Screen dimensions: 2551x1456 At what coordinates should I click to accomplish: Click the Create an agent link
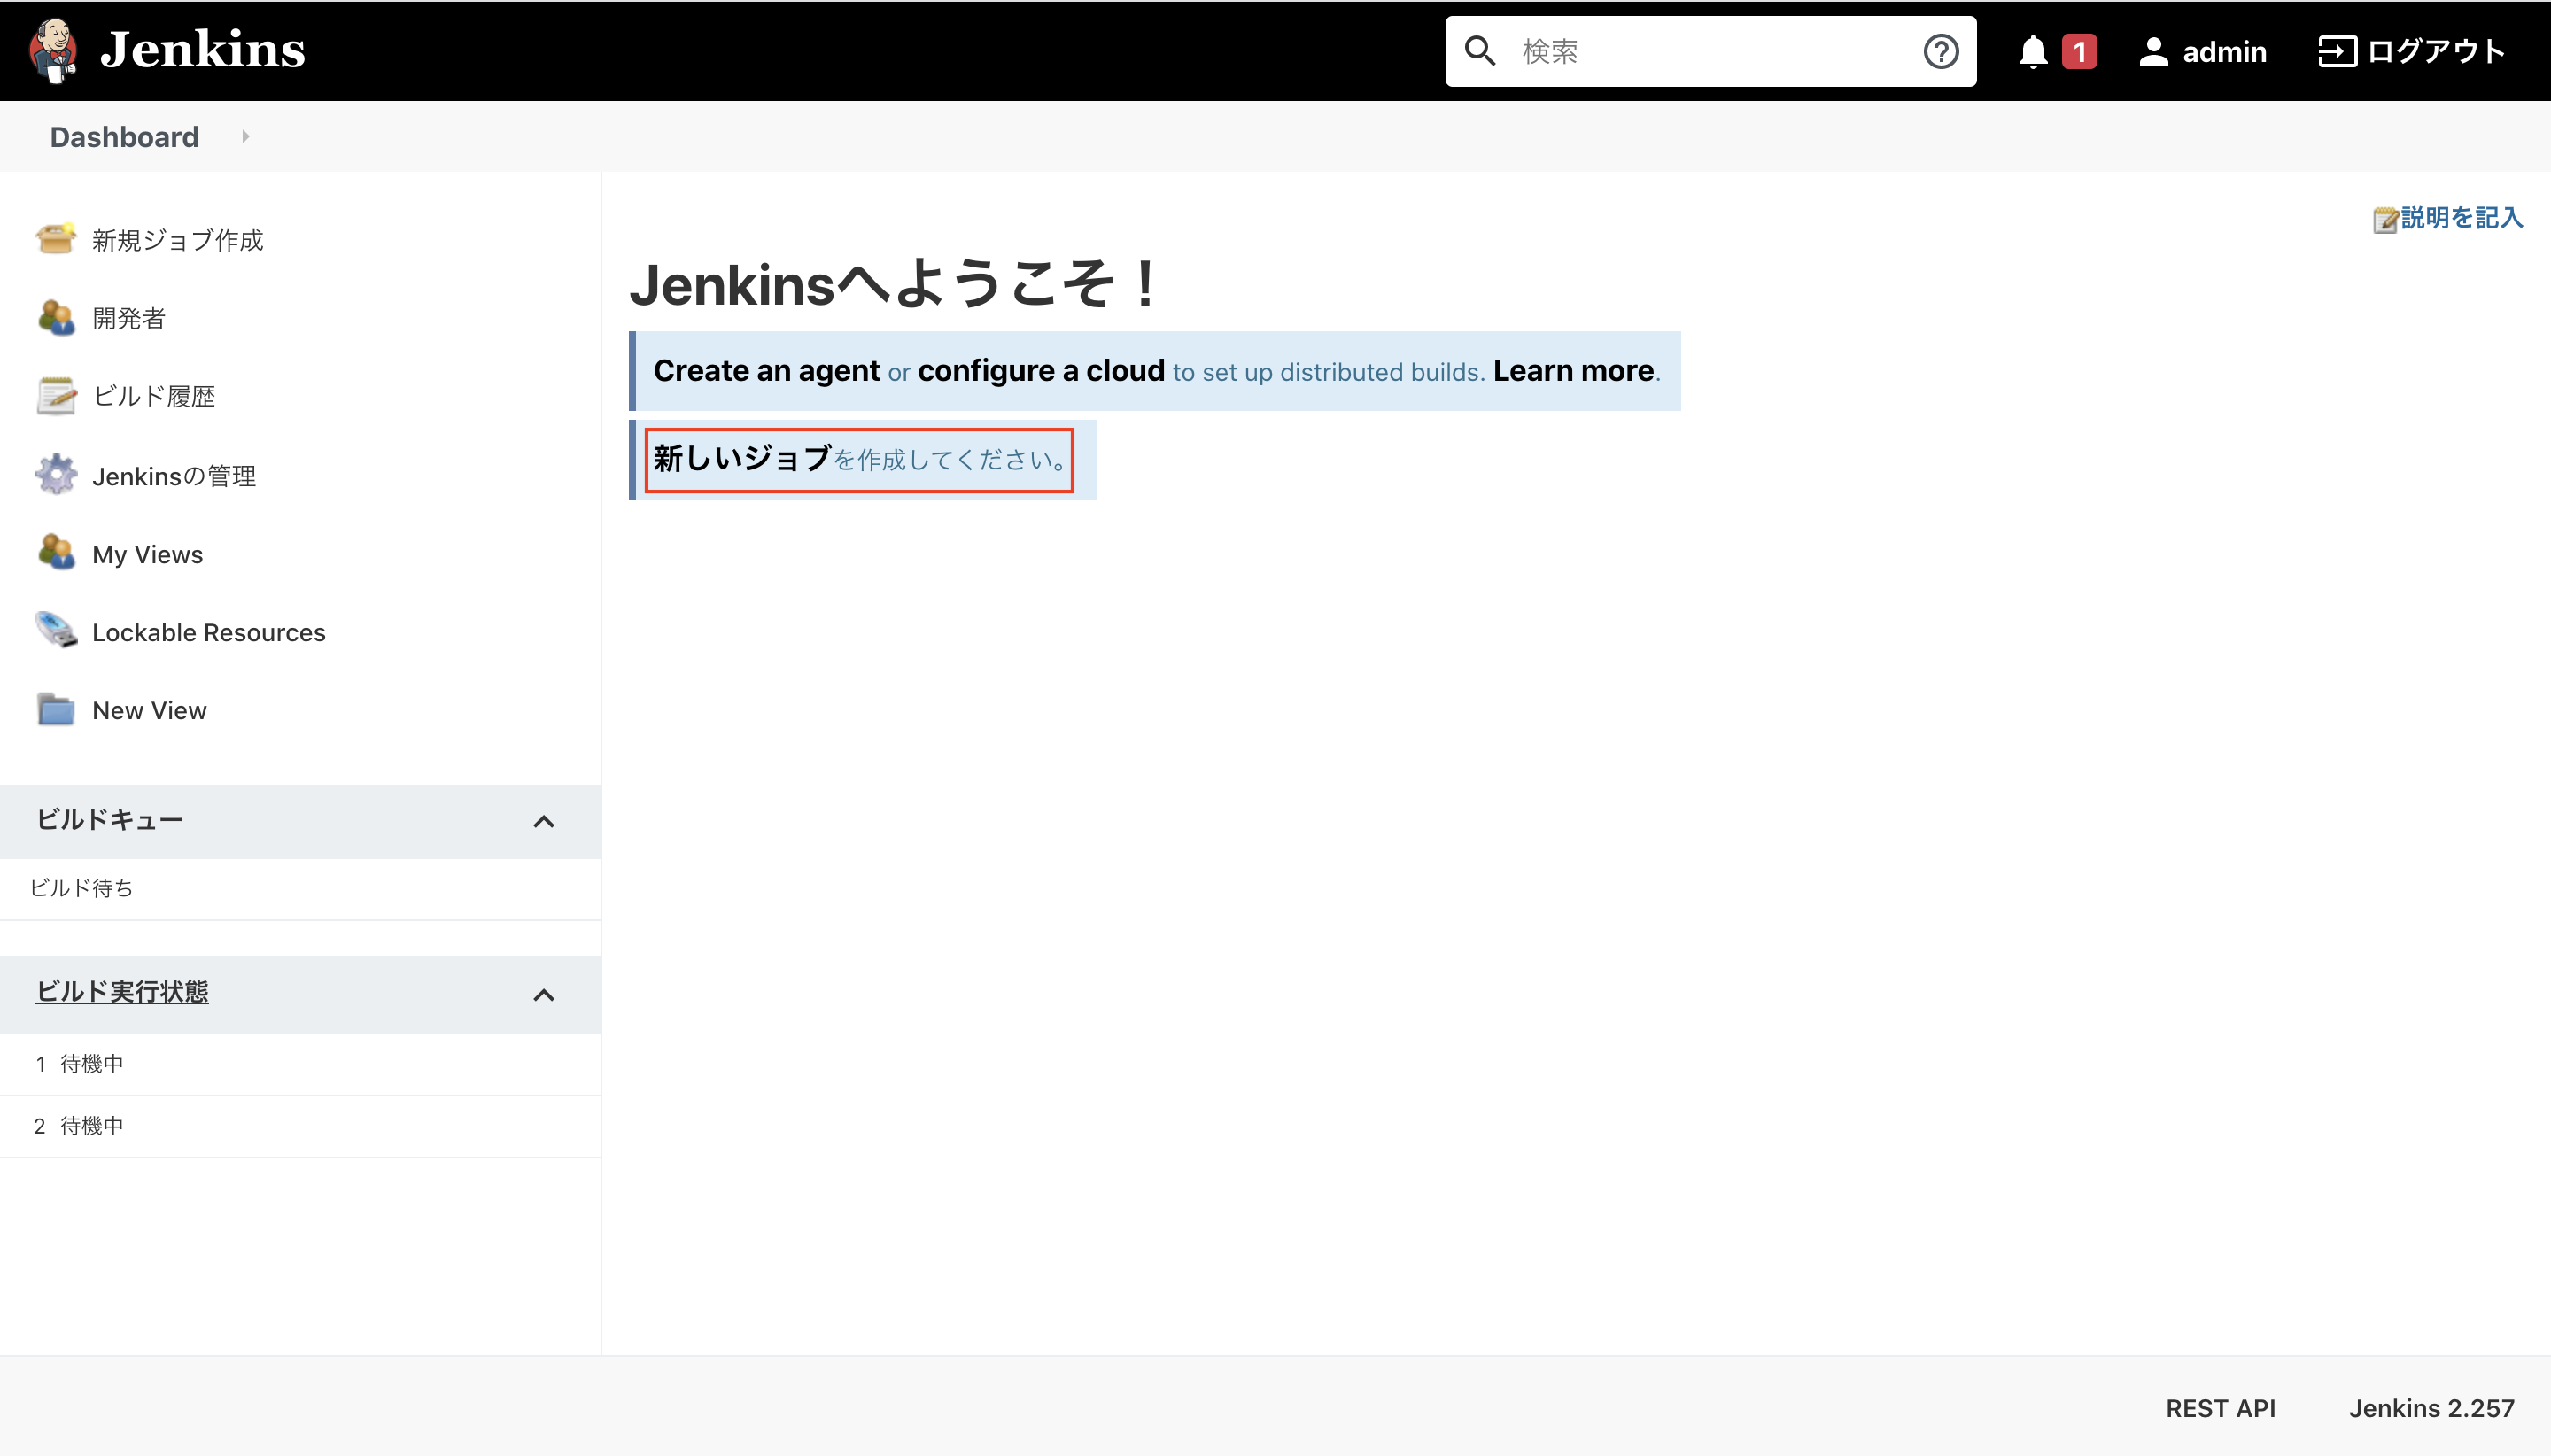pos(767,371)
